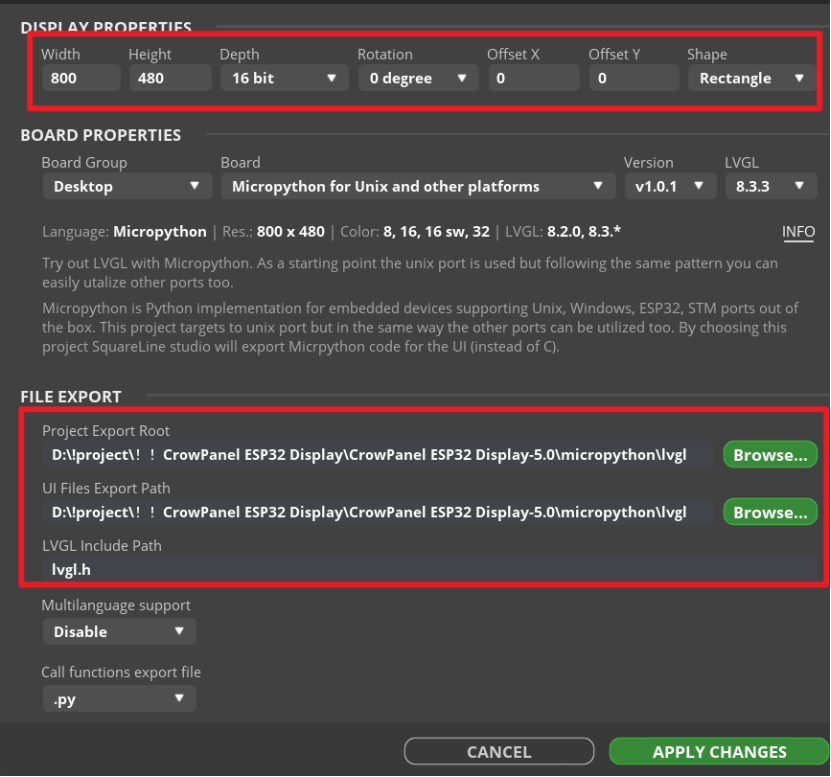This screenshot has width=831, height=777.
Task: Browse for the Project Export Root
Action: [770, 455]
